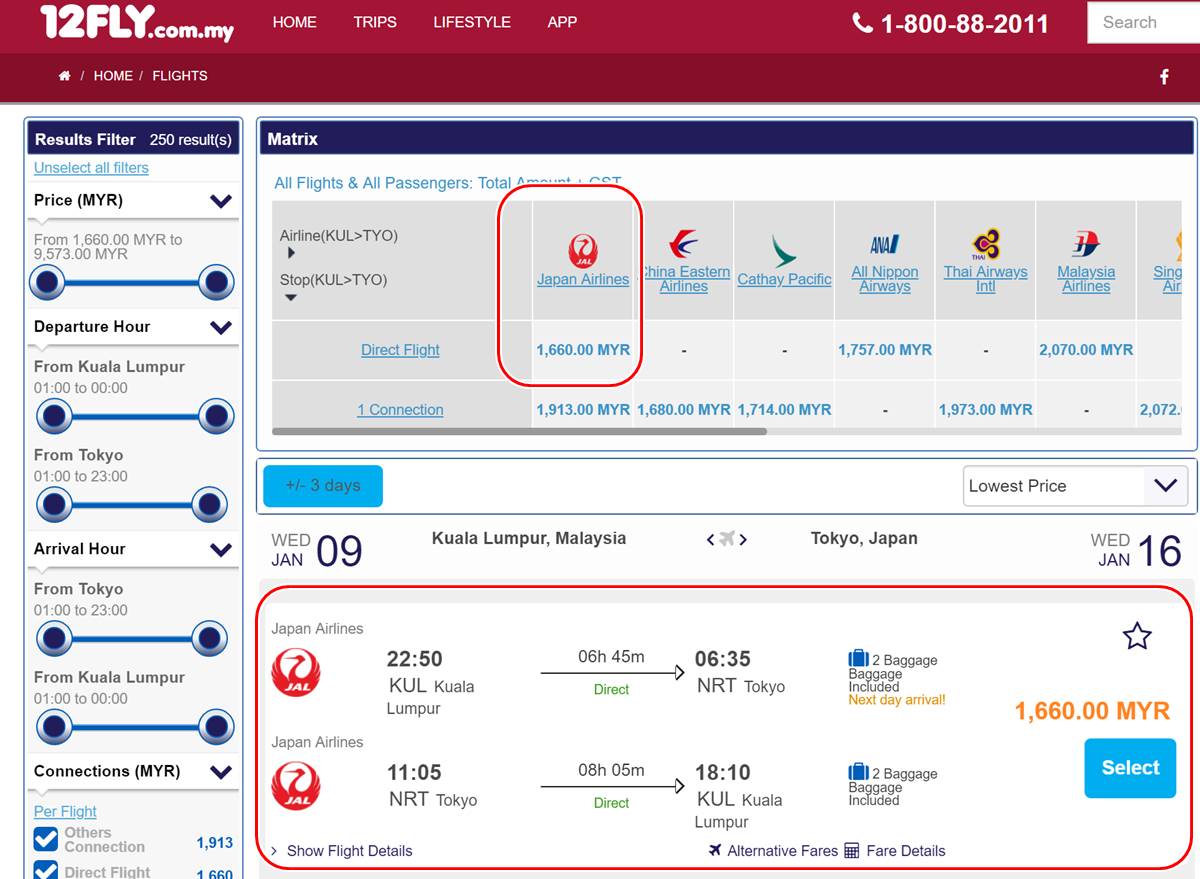Viewport: 1200px width, 879px height.
Task: Click the Direct Flight row link
Action: point(400,350)
